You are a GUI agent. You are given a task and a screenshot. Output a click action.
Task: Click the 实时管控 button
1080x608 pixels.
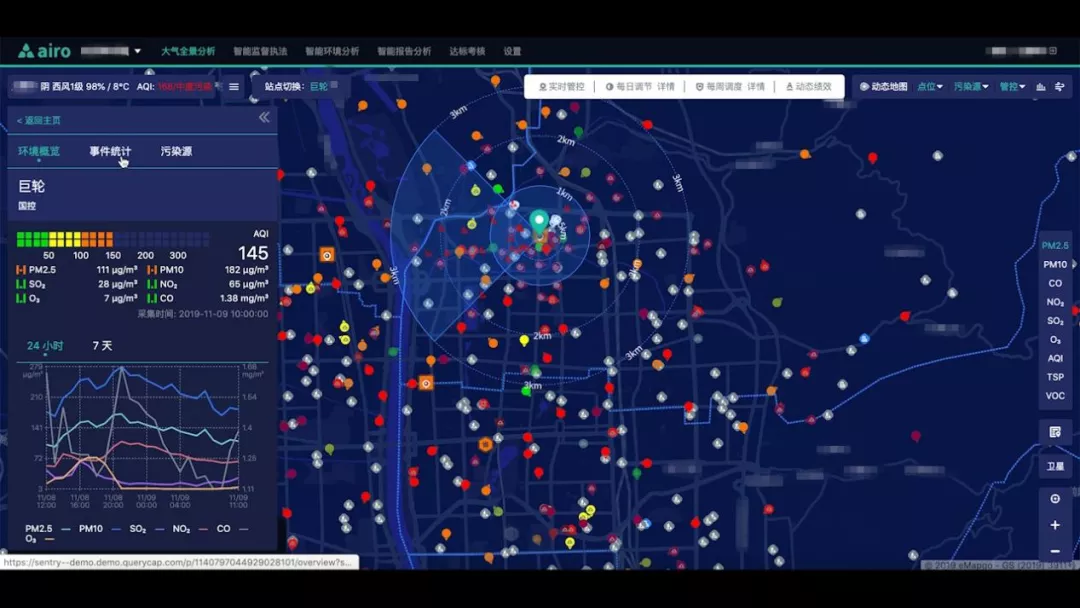(561, 87)
